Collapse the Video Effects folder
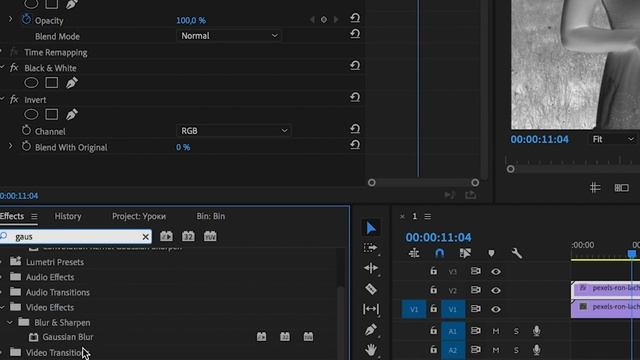Screen dimensions: 640x360 point(2,307)
